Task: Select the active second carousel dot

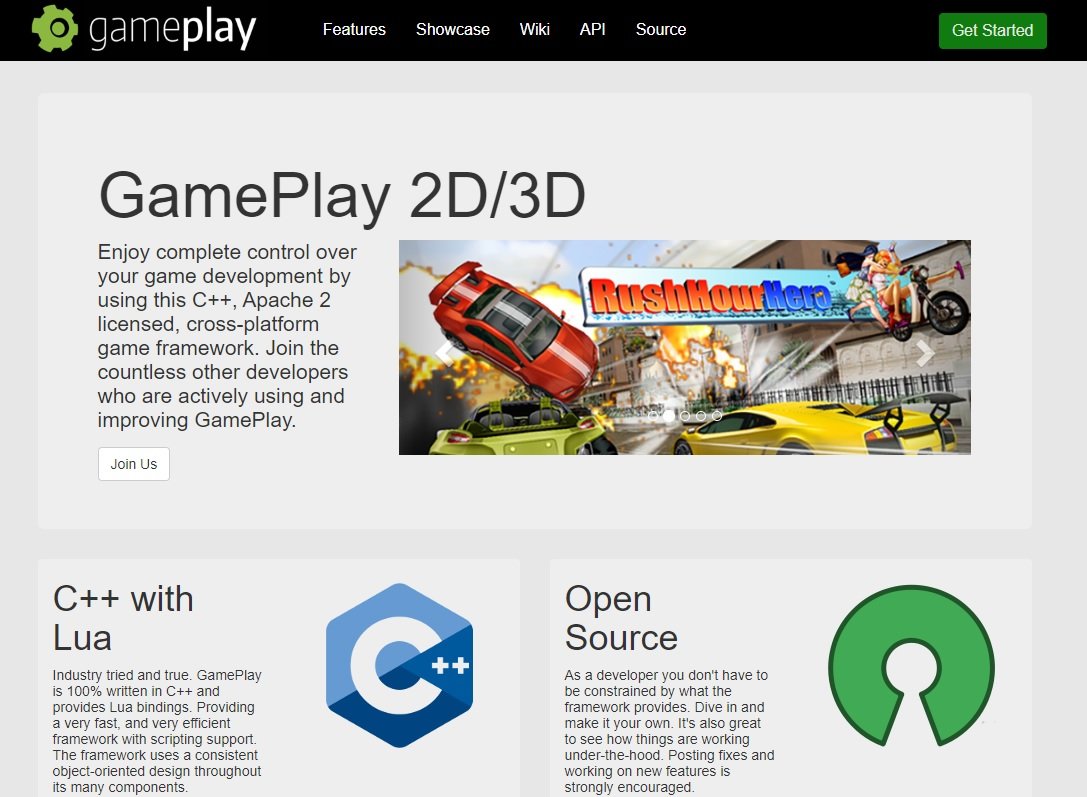Action: click(669, 416)
